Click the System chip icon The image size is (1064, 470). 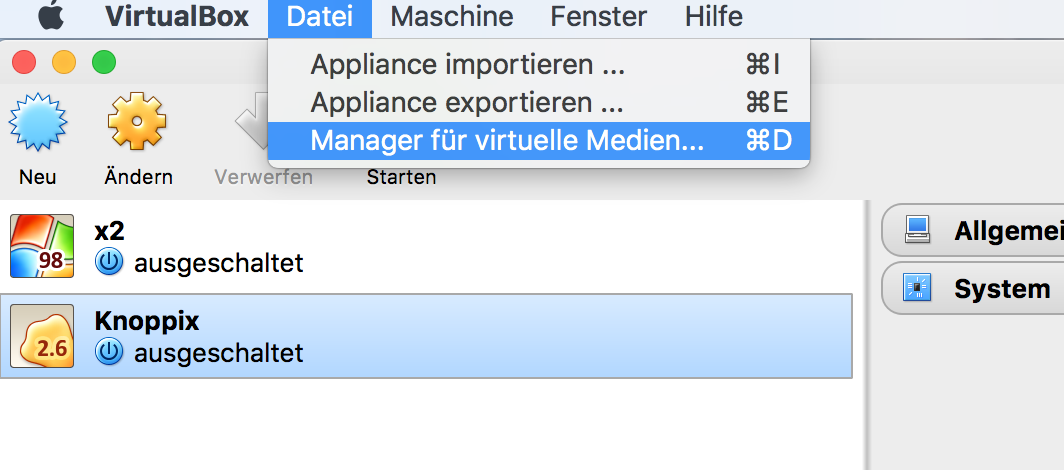click(x=917, y=289)
